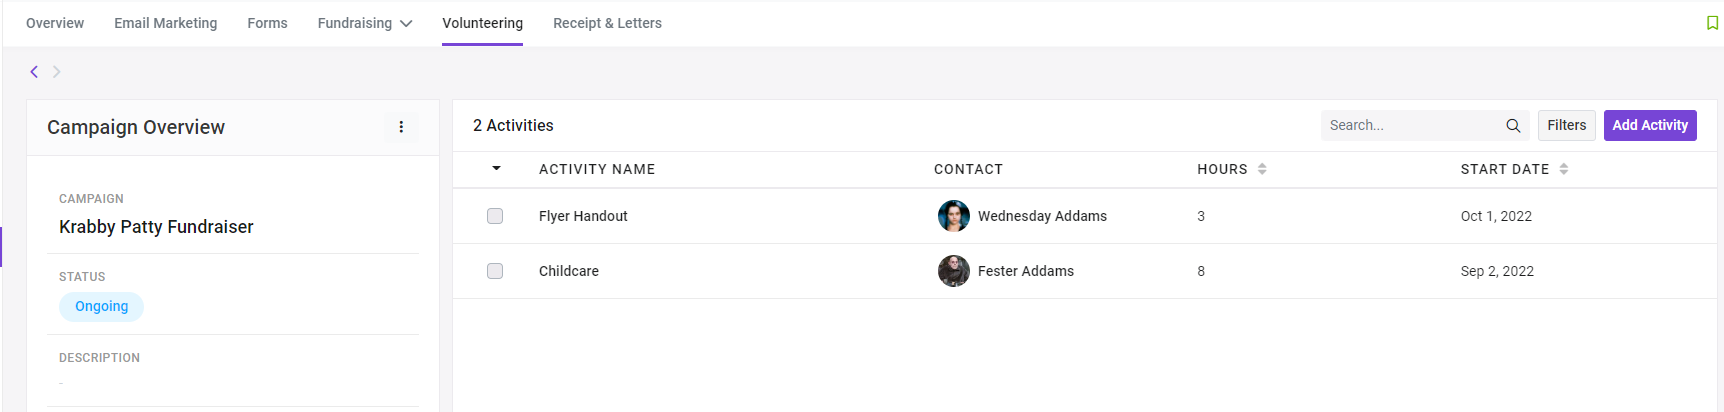
Task: Click Fester Addams' avatar picture
Action: 954,271
